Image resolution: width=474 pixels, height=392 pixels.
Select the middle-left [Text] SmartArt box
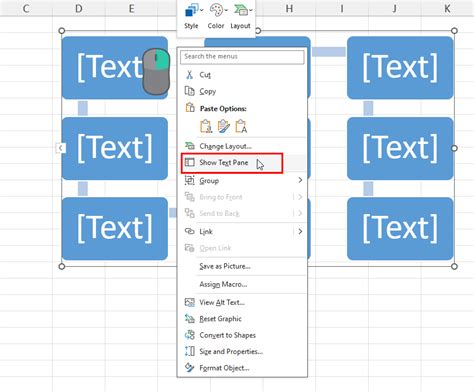(x=115, y=148)
